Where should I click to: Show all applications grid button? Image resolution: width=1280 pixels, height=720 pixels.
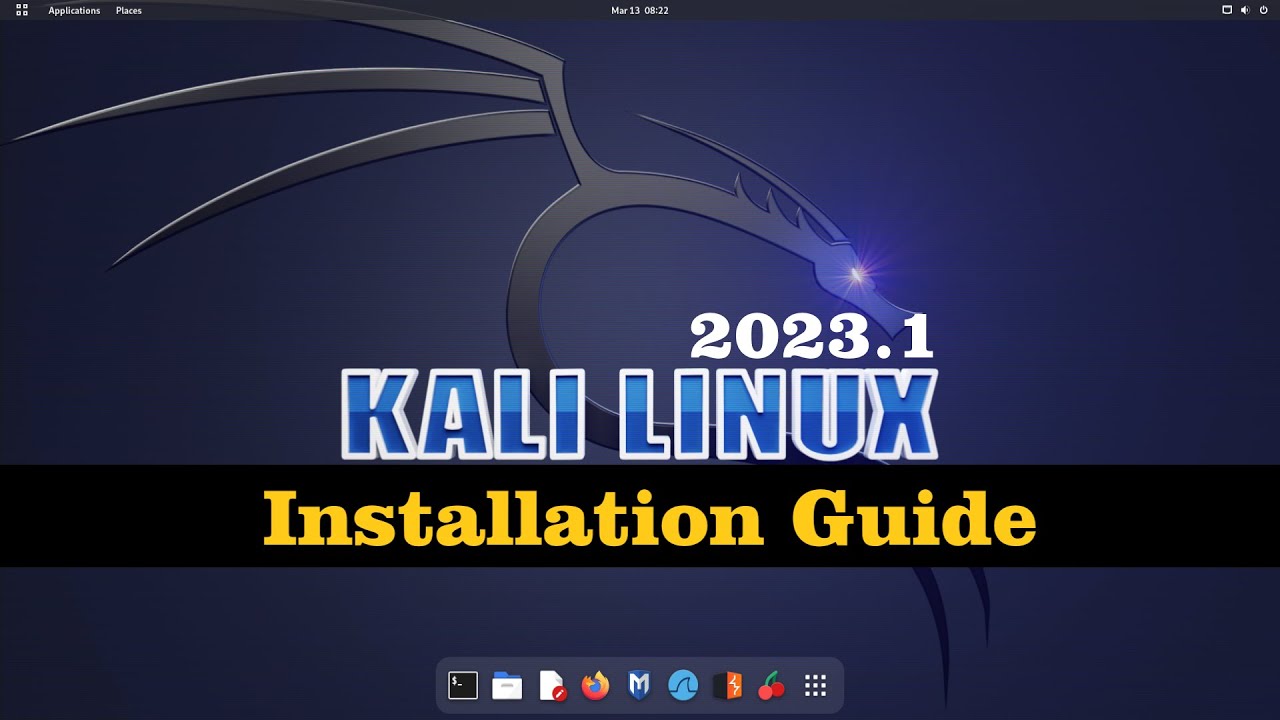pyautogui.click(x=815, y=685)
